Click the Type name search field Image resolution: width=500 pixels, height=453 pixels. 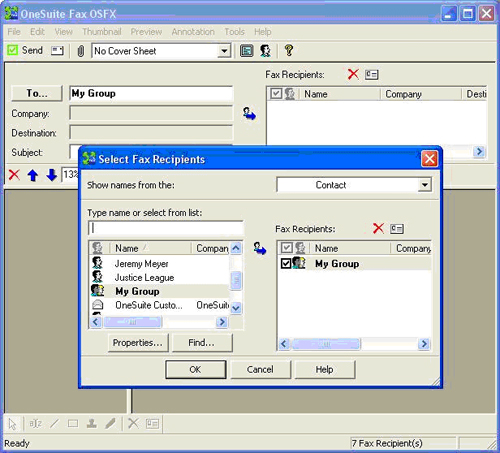pyautogui.click(x=166, y=228)
